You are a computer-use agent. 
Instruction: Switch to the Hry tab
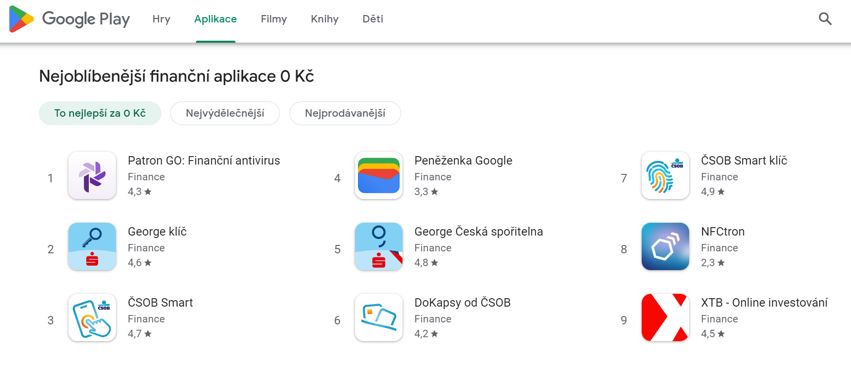[161, 20]
